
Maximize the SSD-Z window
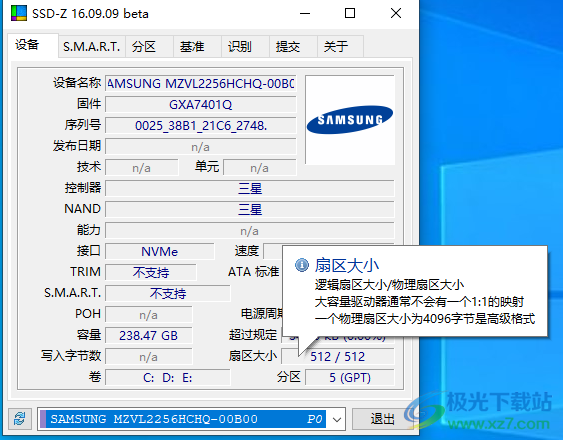[x=350, y=13]
